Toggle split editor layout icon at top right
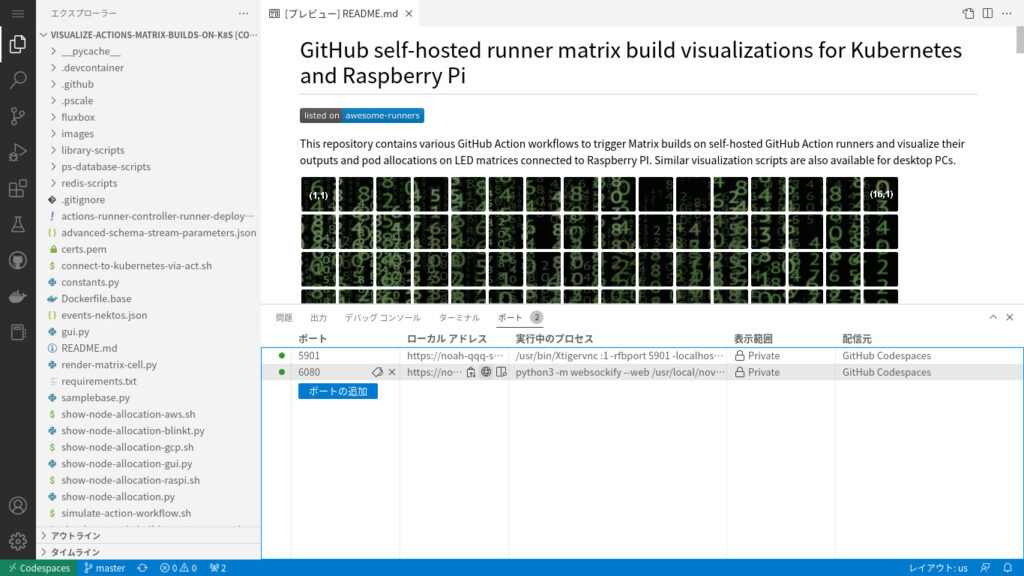This screenshot has width=1024, height=576. [987, 14]
